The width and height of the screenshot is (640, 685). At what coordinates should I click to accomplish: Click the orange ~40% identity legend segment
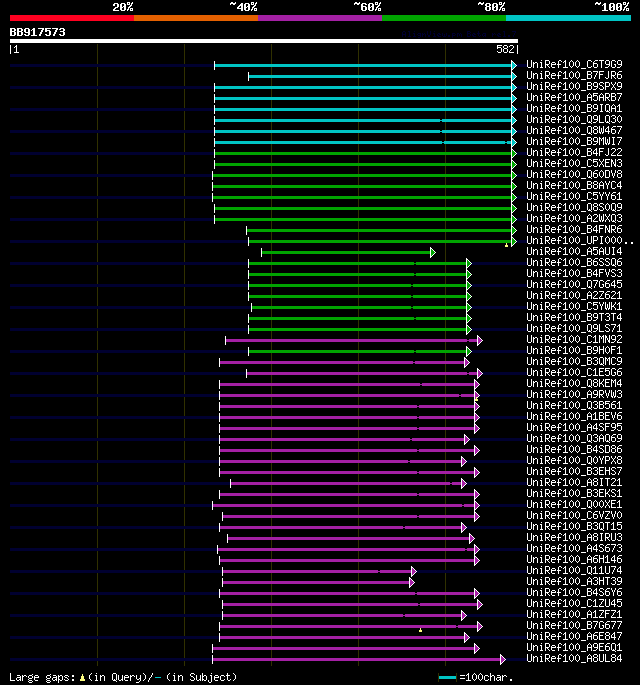pyautogui.click(x=196, y=18)
